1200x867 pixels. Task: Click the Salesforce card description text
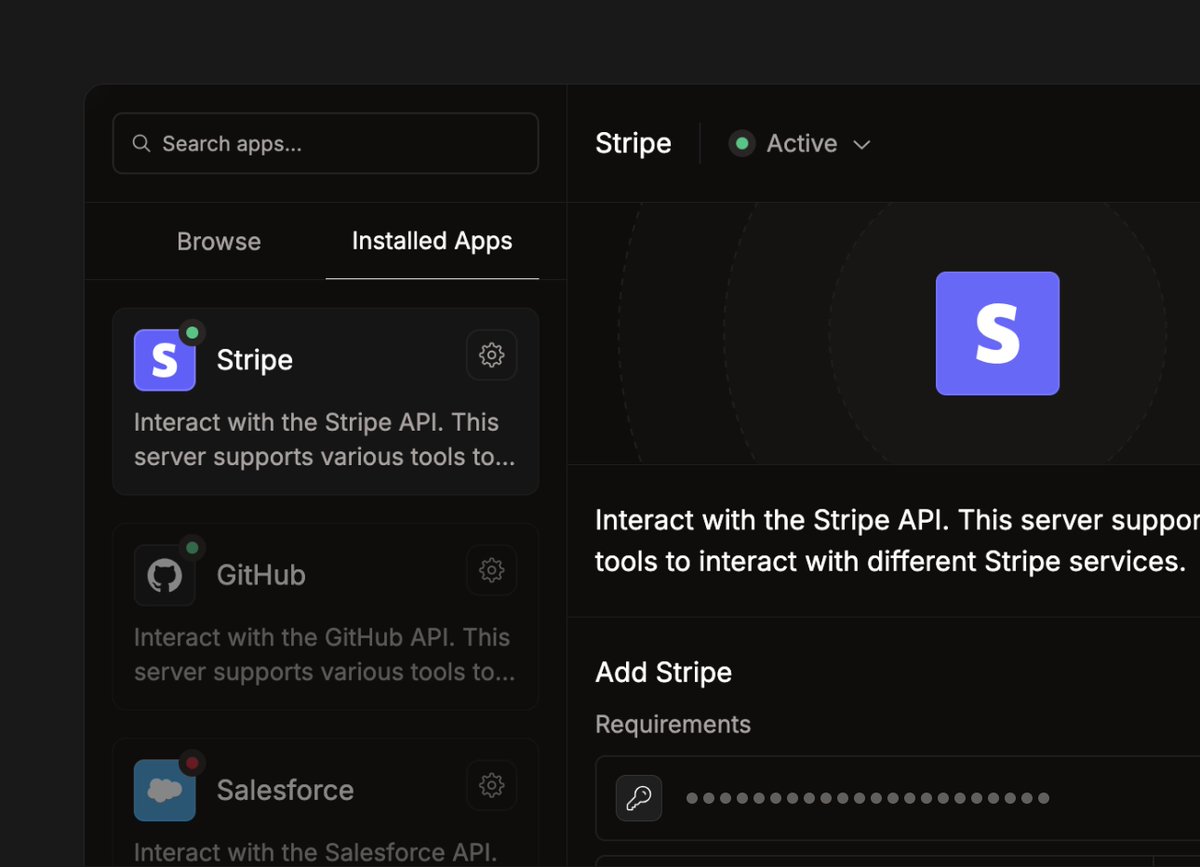(x=316, y=852)
